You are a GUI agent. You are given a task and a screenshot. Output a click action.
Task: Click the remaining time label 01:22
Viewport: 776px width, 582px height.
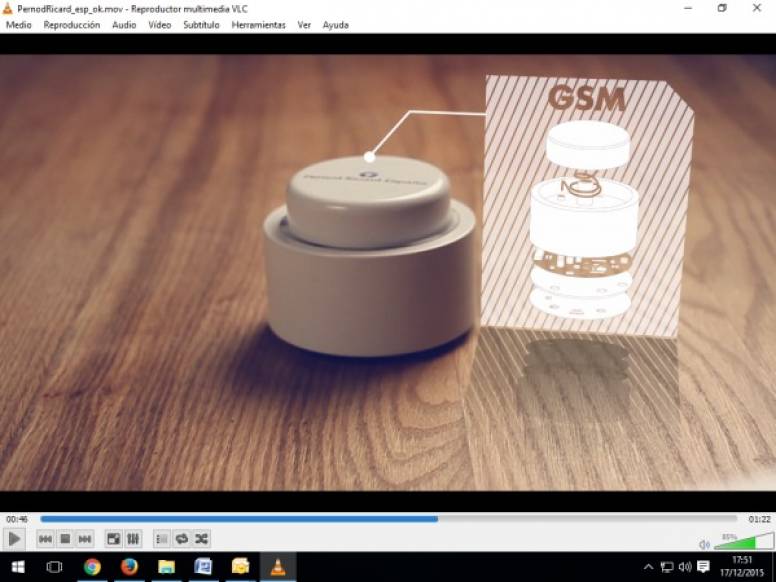(x=759, y=519)
